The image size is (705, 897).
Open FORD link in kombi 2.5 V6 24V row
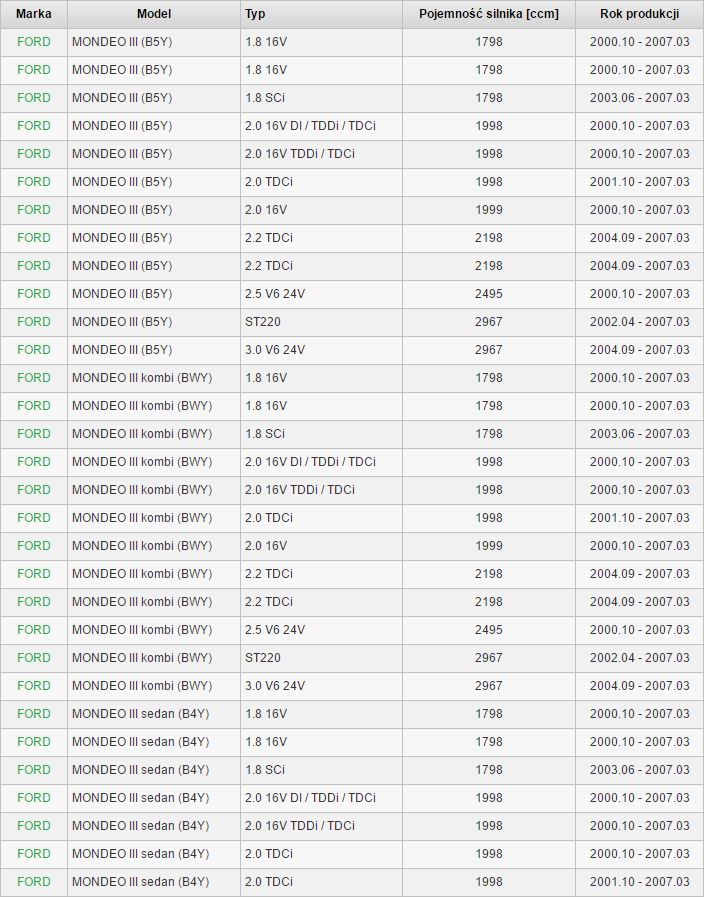tap(34, 630)
